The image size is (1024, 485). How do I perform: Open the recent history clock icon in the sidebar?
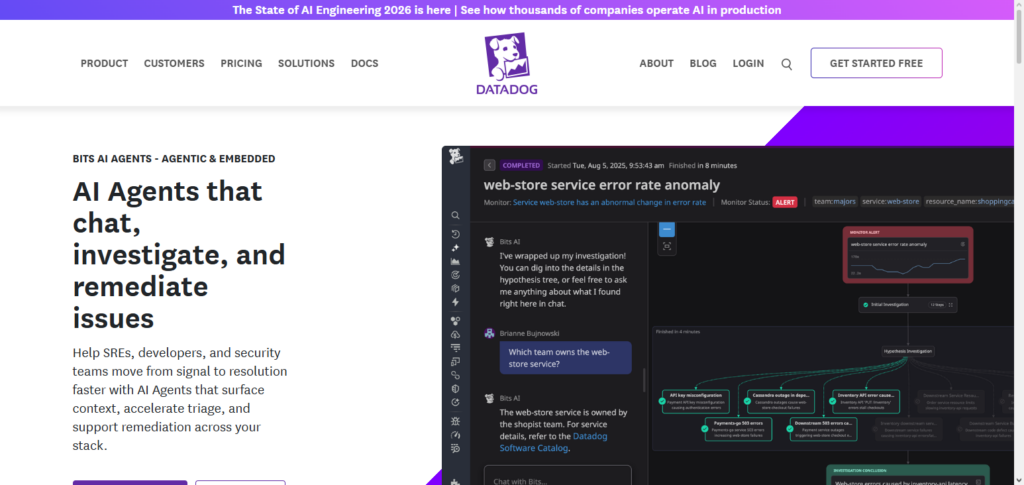(456, 234)
